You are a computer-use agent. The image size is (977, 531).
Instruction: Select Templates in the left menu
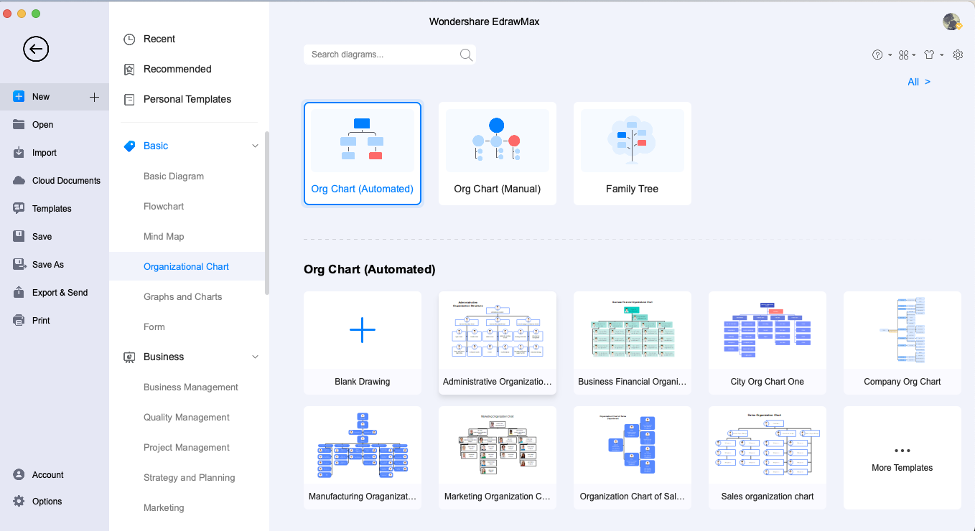click(52, 208)
